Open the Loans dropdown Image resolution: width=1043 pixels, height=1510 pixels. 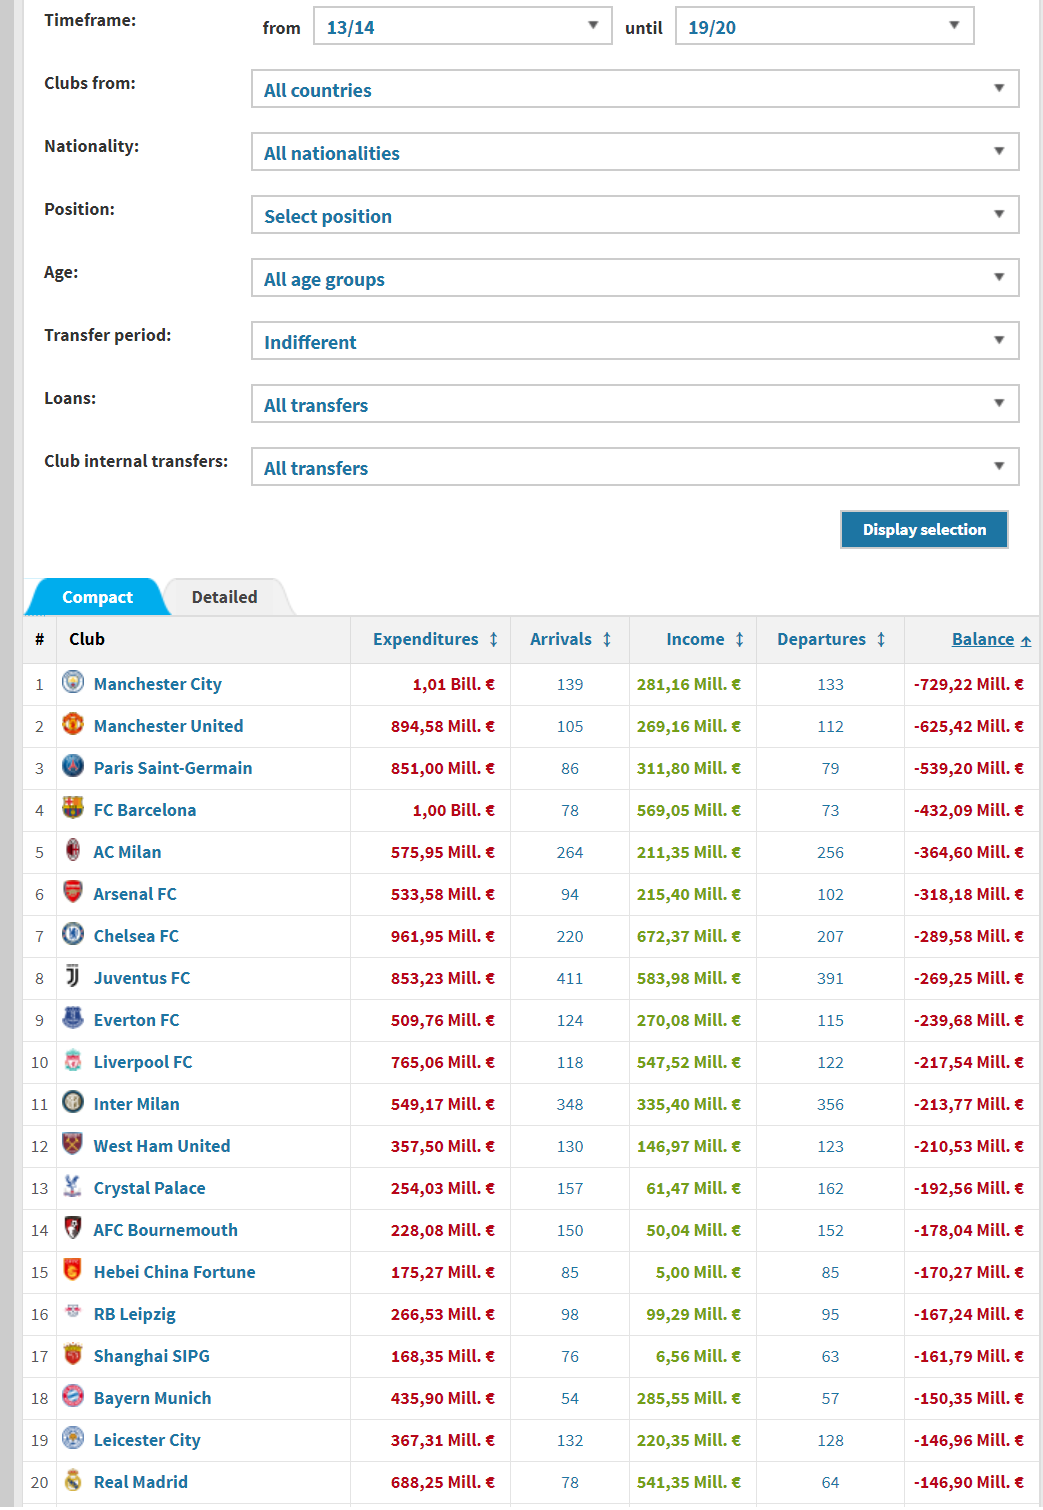click(x=635, y=404)
